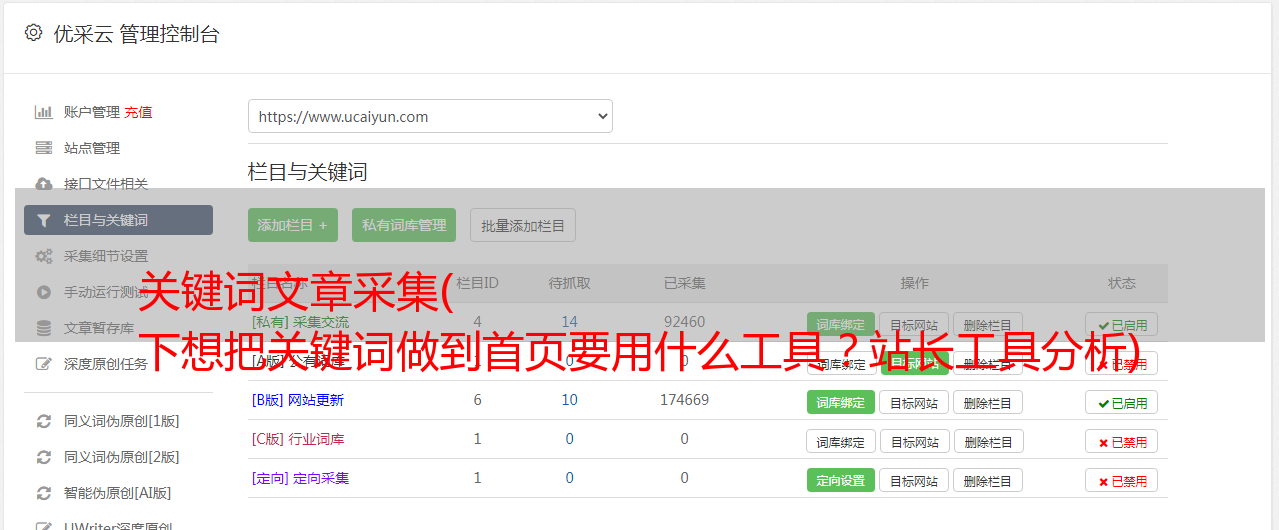
Task: Select 栏目与关键词 sidebar item
Action: 118,220
